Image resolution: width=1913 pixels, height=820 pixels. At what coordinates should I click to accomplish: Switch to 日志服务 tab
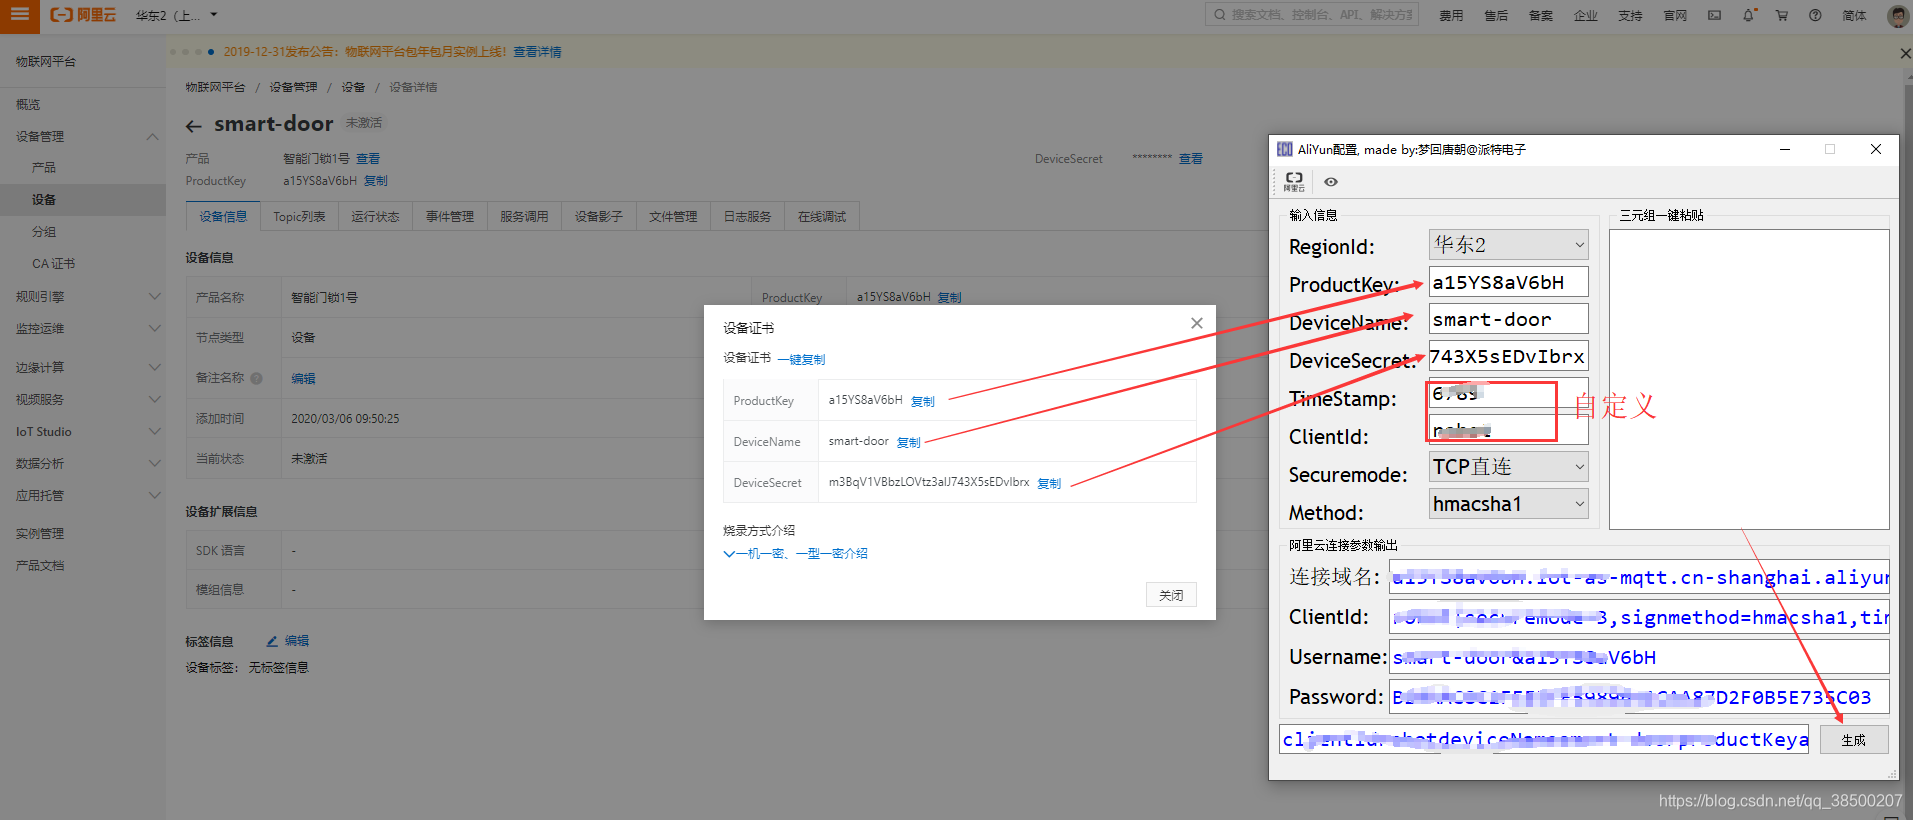747,216
